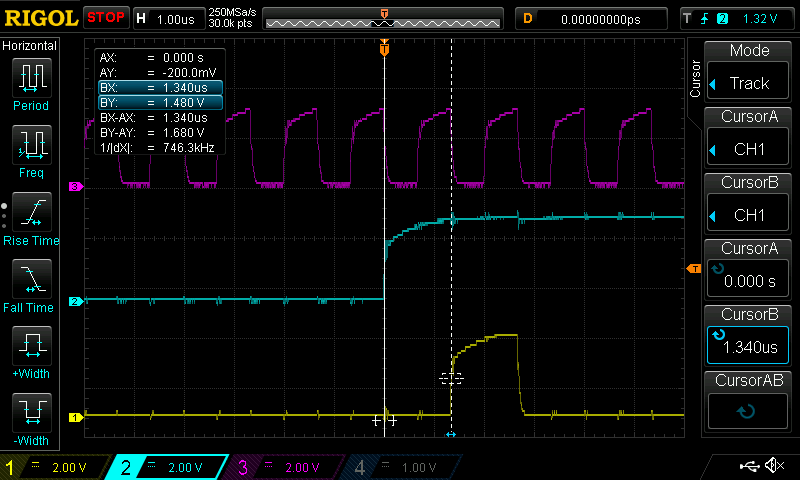Open the cursor Mode Track menu
The width and height of the screenshot is (800, 480).
pos(748,80)
